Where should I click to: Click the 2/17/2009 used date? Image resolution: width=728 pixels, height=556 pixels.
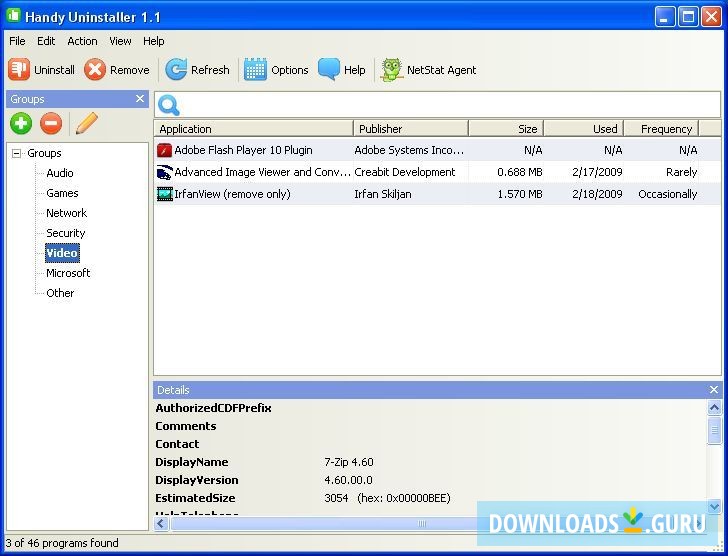click(597, 172)
